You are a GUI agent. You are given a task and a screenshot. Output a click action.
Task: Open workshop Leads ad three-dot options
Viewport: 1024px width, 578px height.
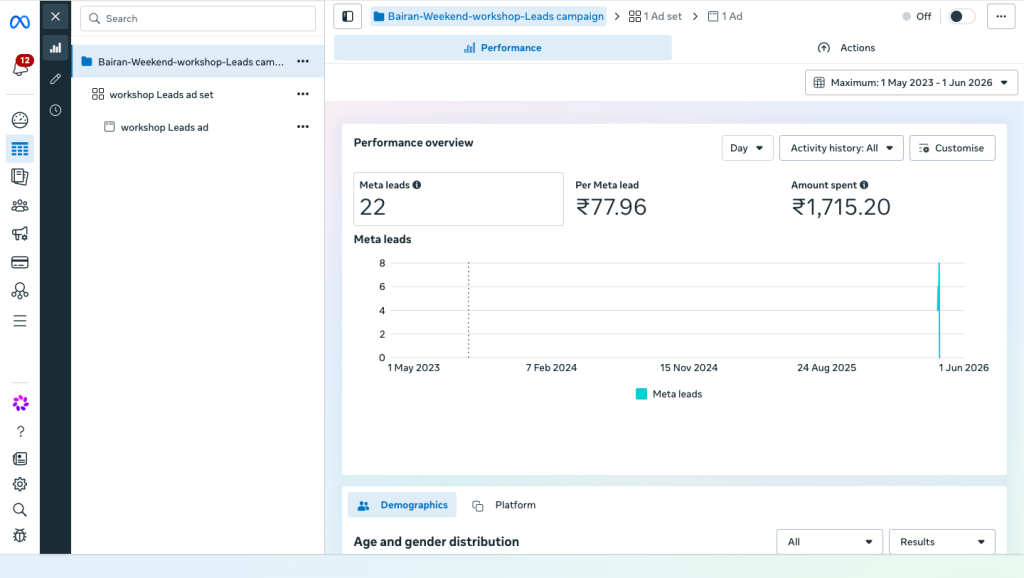(x=303, y=127)
